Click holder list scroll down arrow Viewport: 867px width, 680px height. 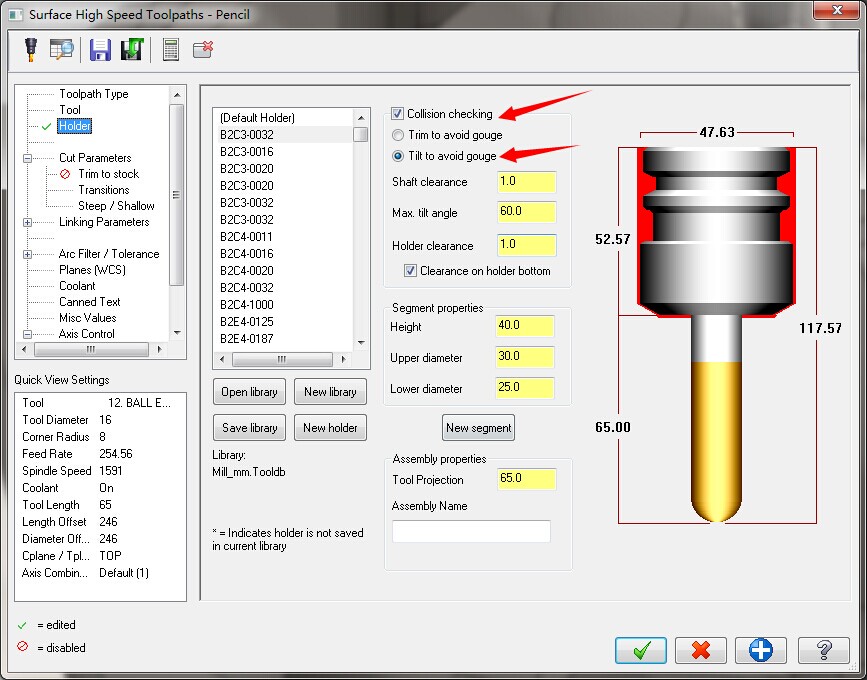[361, 343]
